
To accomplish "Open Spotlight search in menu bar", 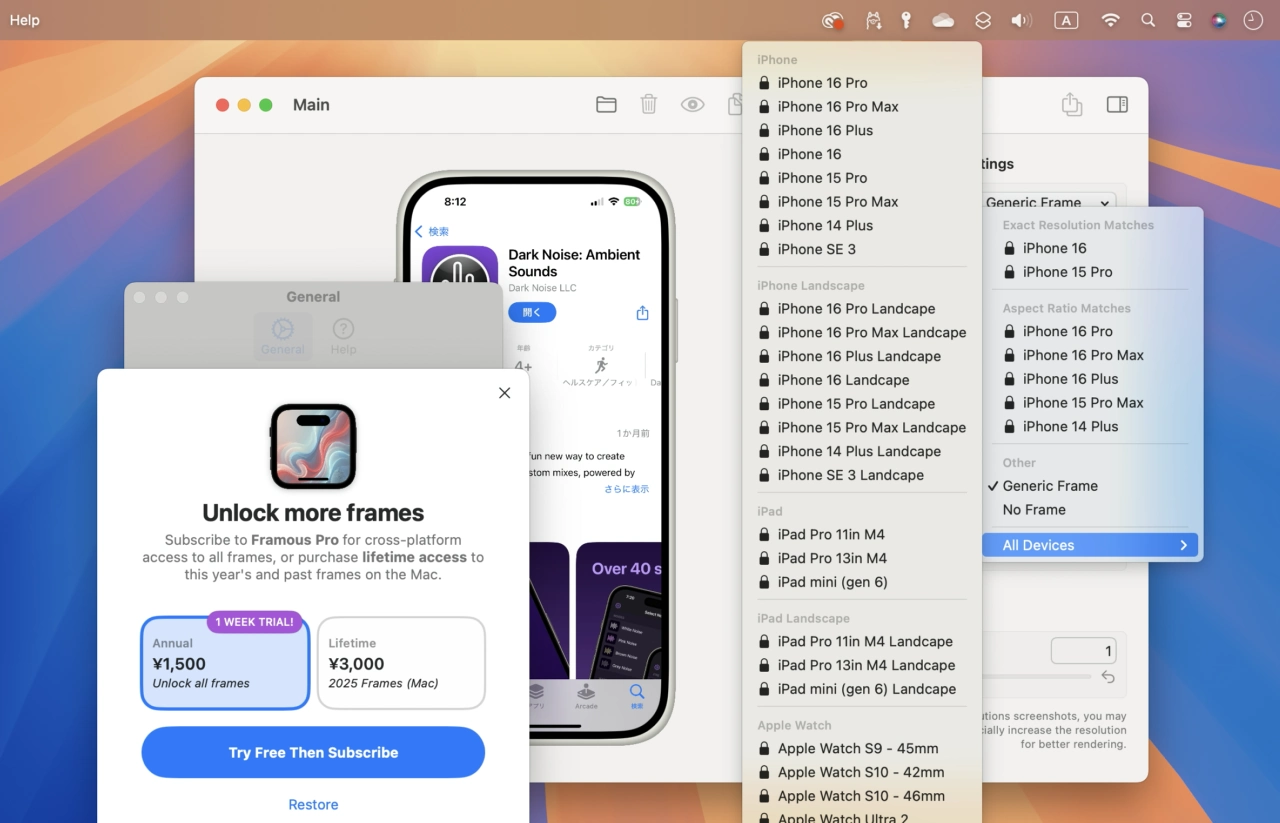I will coord(1148,20).
